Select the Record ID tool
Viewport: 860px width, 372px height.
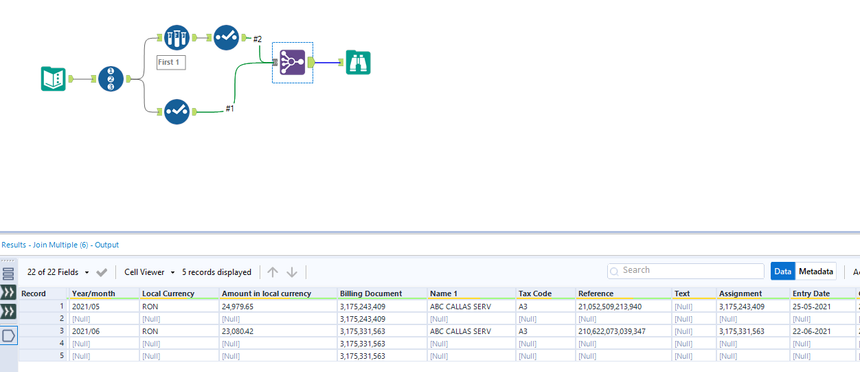click(111, 79)
